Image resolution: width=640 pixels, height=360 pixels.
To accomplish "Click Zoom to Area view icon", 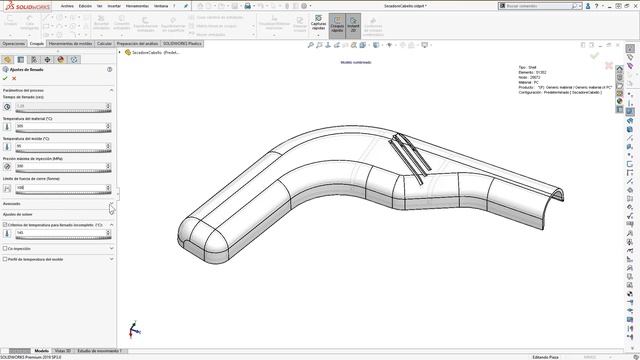I will pos(319,45).
